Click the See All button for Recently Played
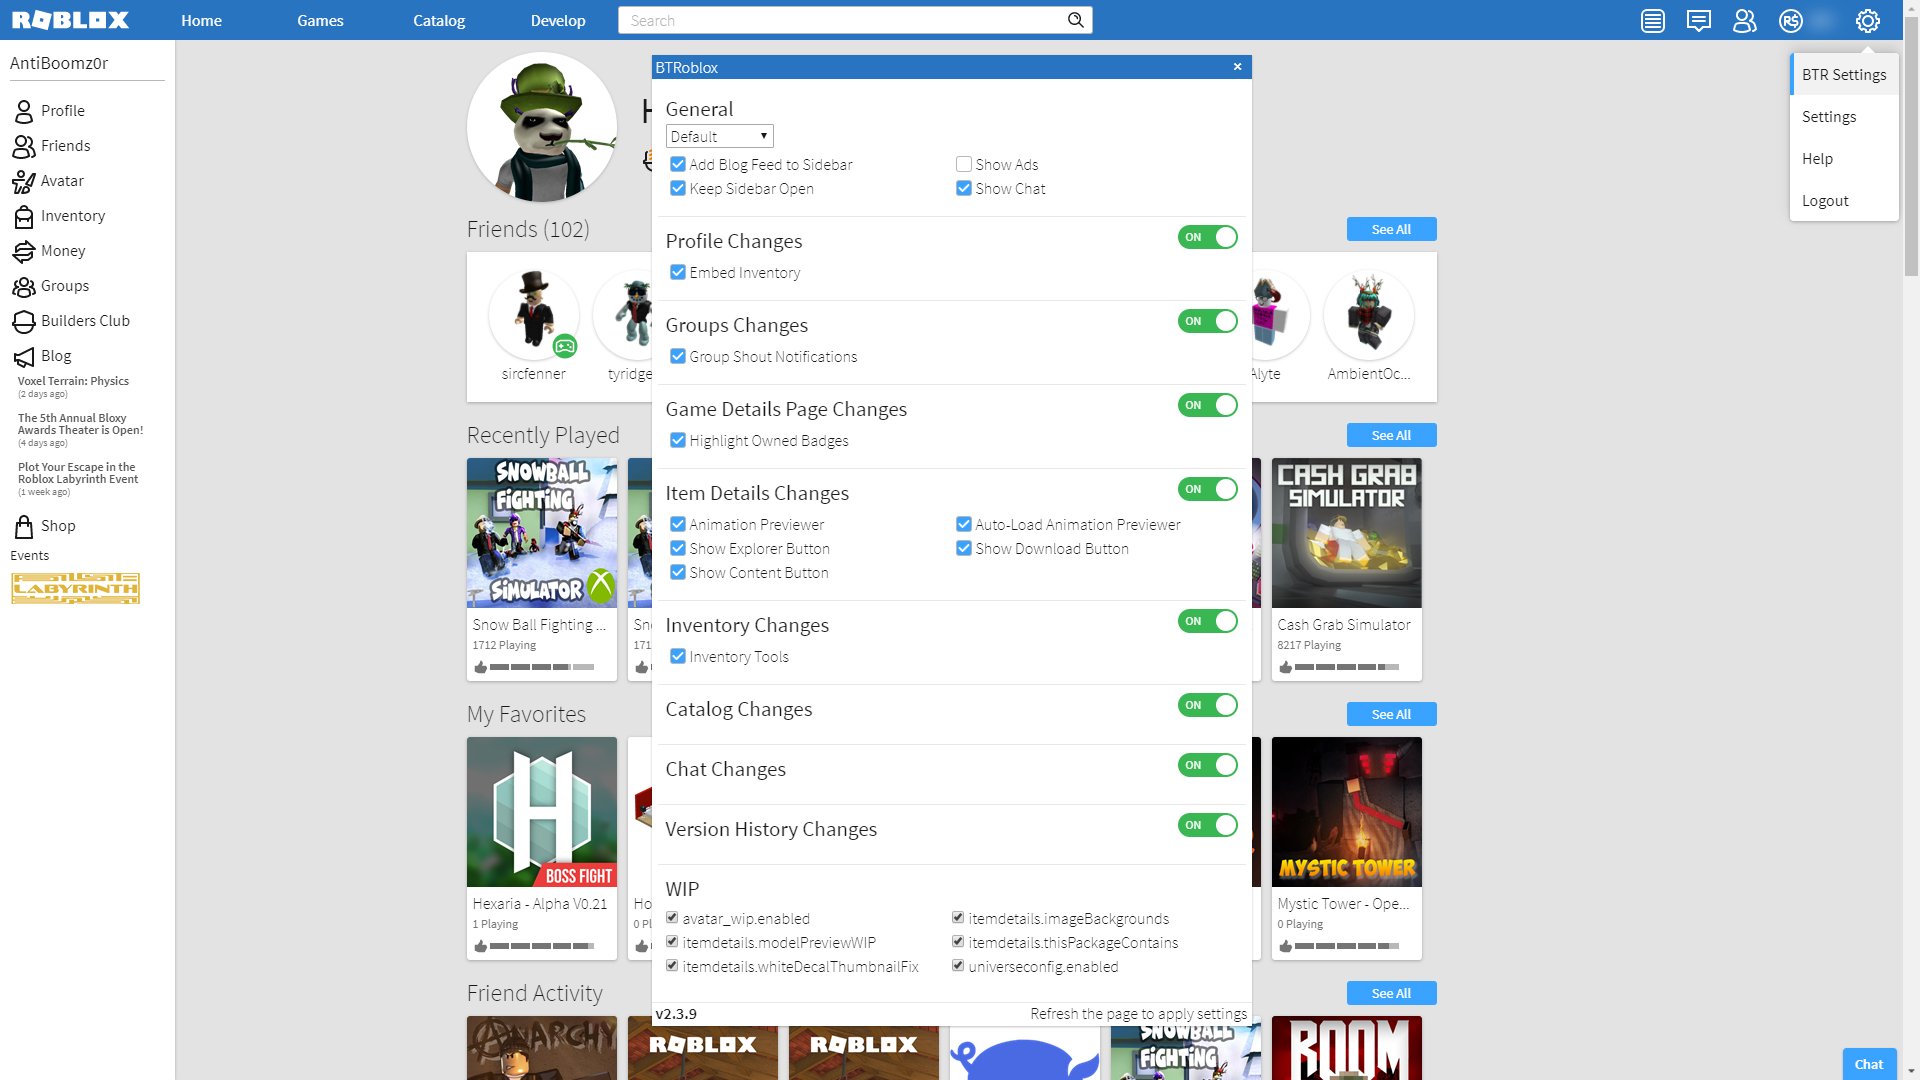Screen dimensions: 1920x1080 click(x=1390, y=435)
